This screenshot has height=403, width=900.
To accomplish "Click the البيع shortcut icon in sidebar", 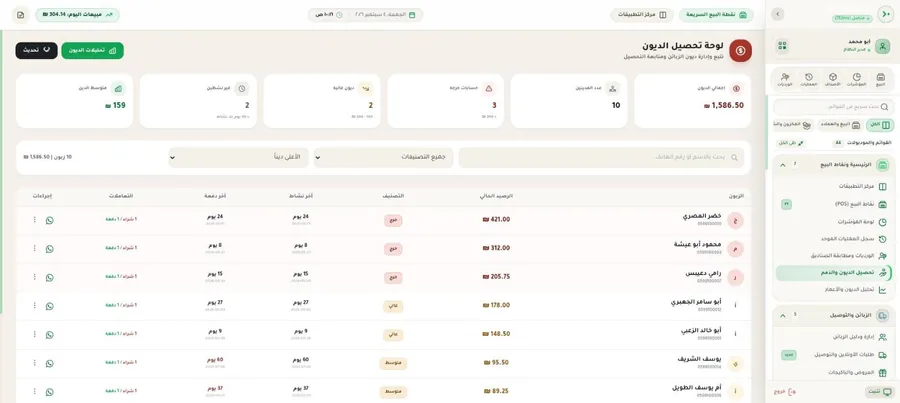I will point(880,79).
